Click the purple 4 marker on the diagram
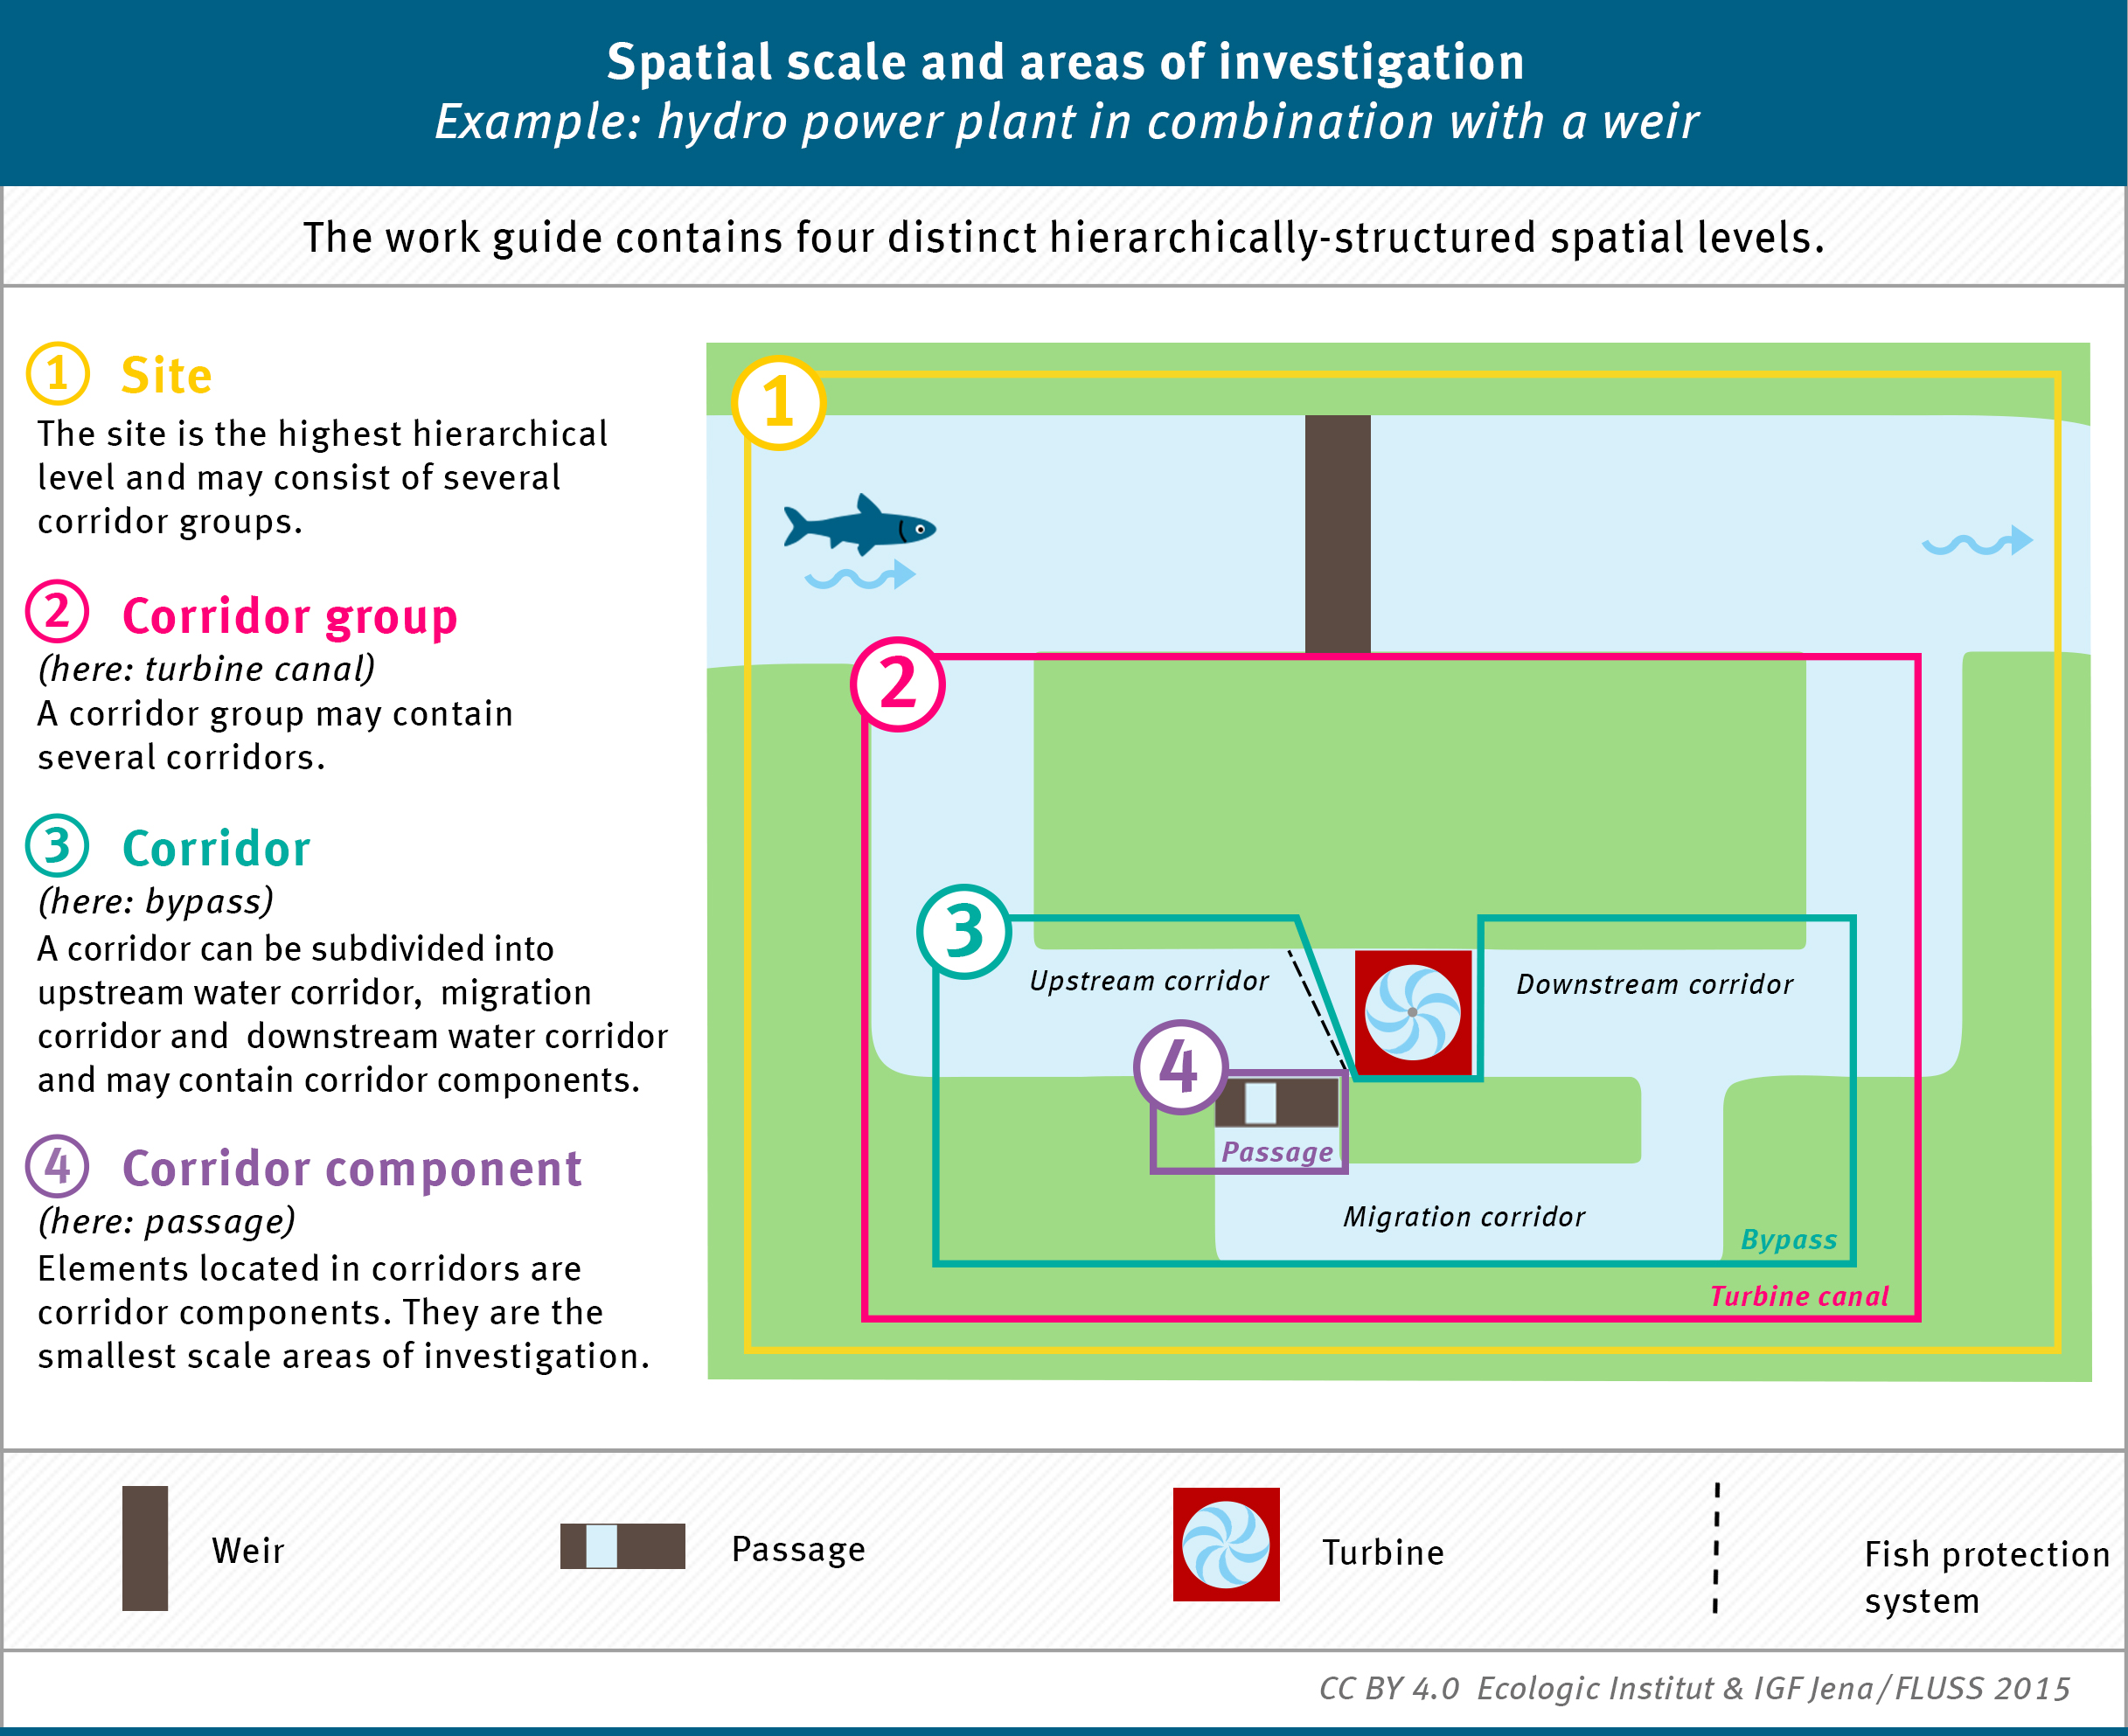Screen dimensions: 2128x1736 coord(1181,1068)
